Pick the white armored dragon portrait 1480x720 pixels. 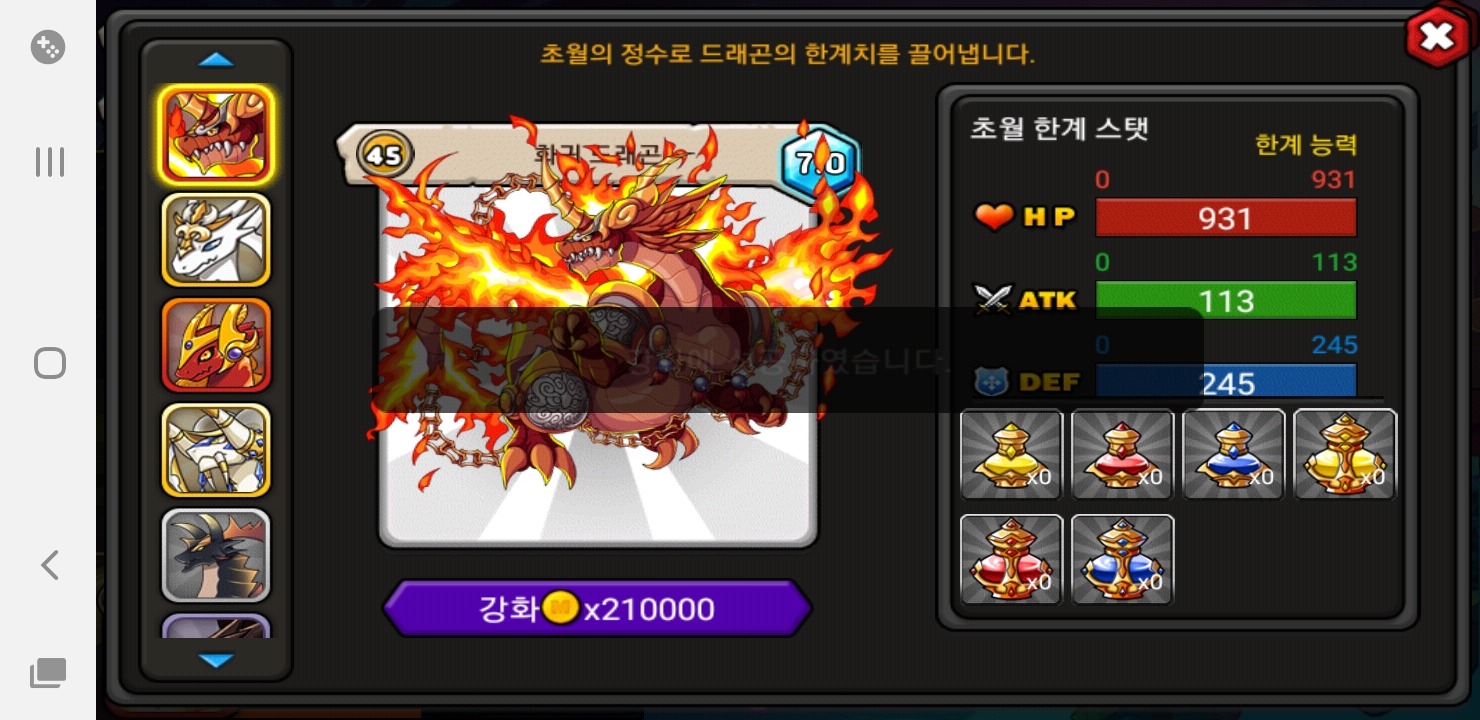[x=216, y=450]
